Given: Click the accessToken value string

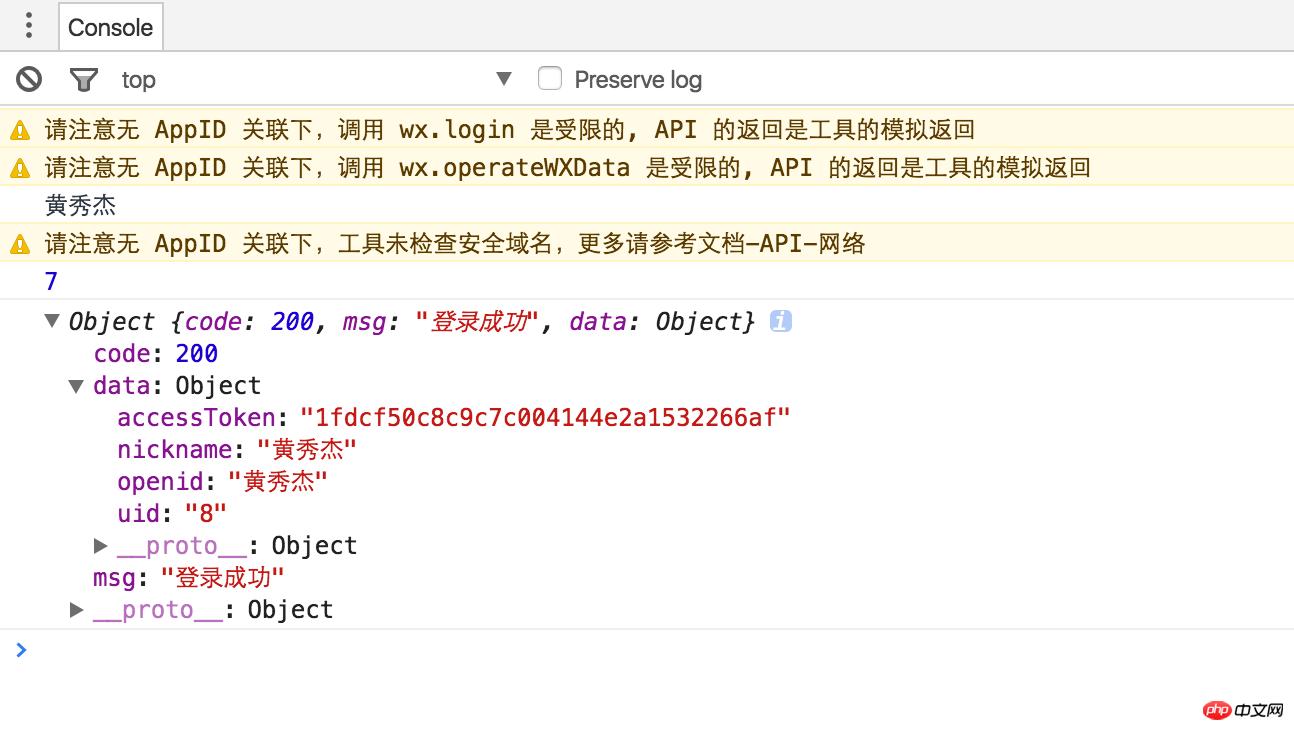Looking at the screenshot, I should [545, 417].
